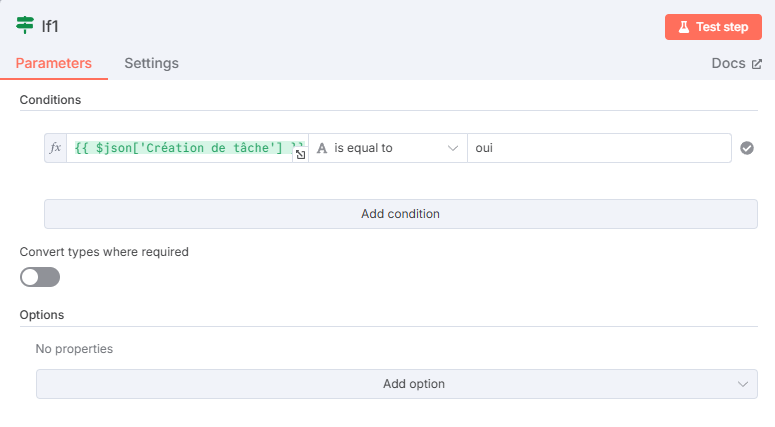Open the 'is equal to' operator dropdown

click(x=388, y=148)
